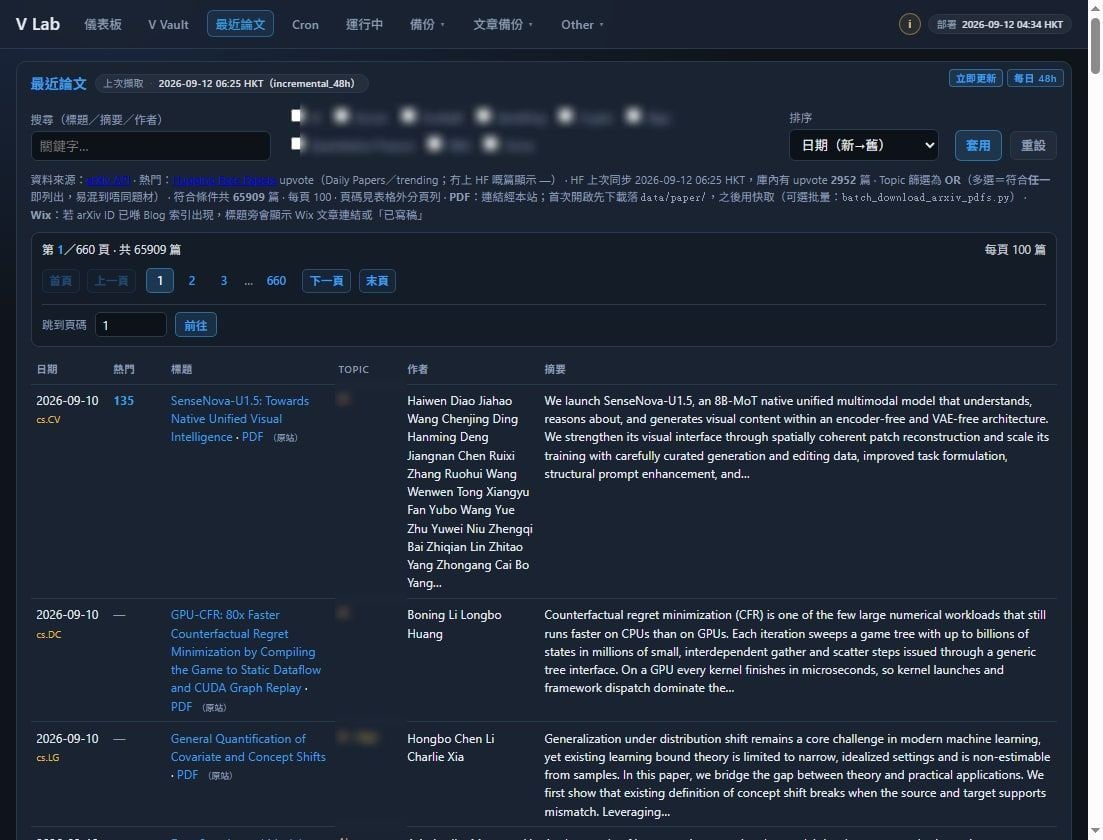Select the 最近論文 tab

240,24
